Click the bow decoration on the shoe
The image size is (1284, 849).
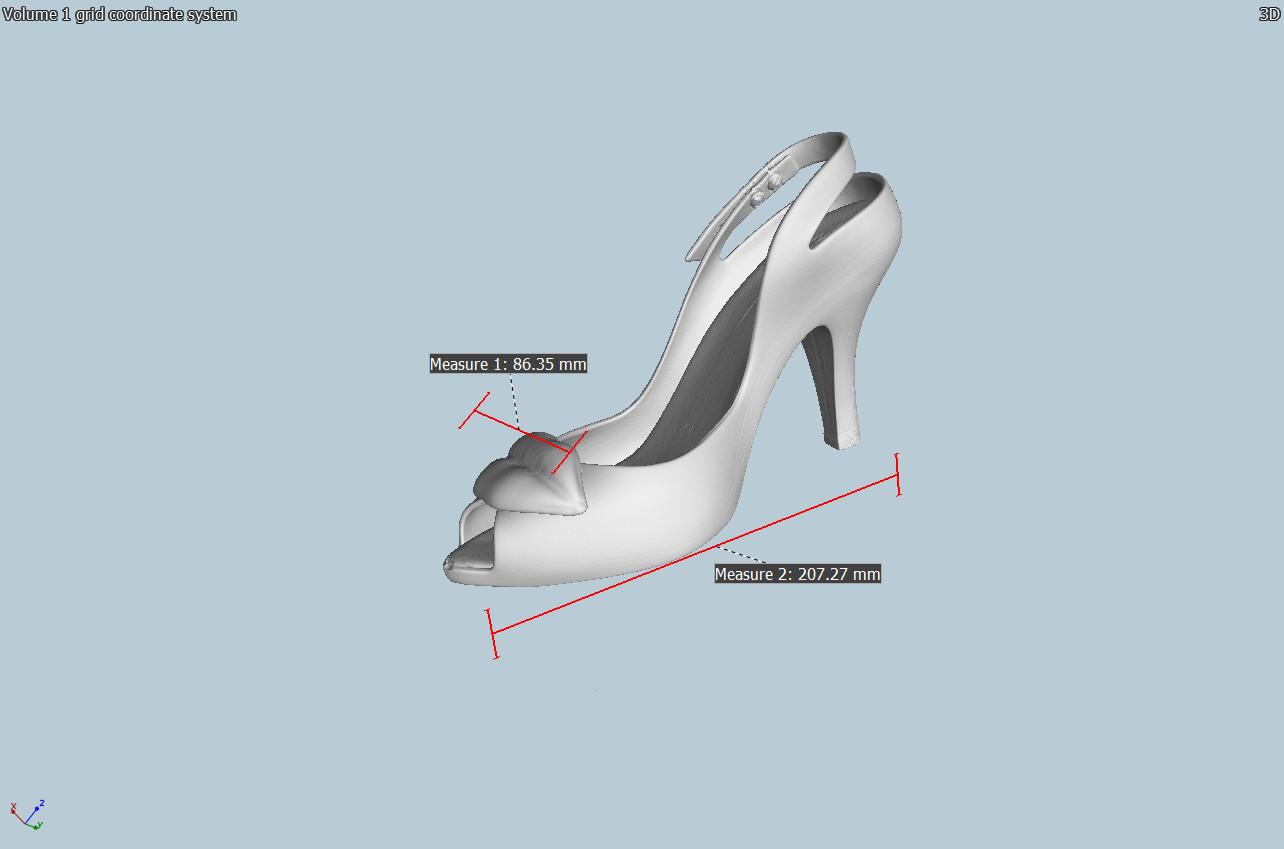pyautogui.click(x=530, y=480)
